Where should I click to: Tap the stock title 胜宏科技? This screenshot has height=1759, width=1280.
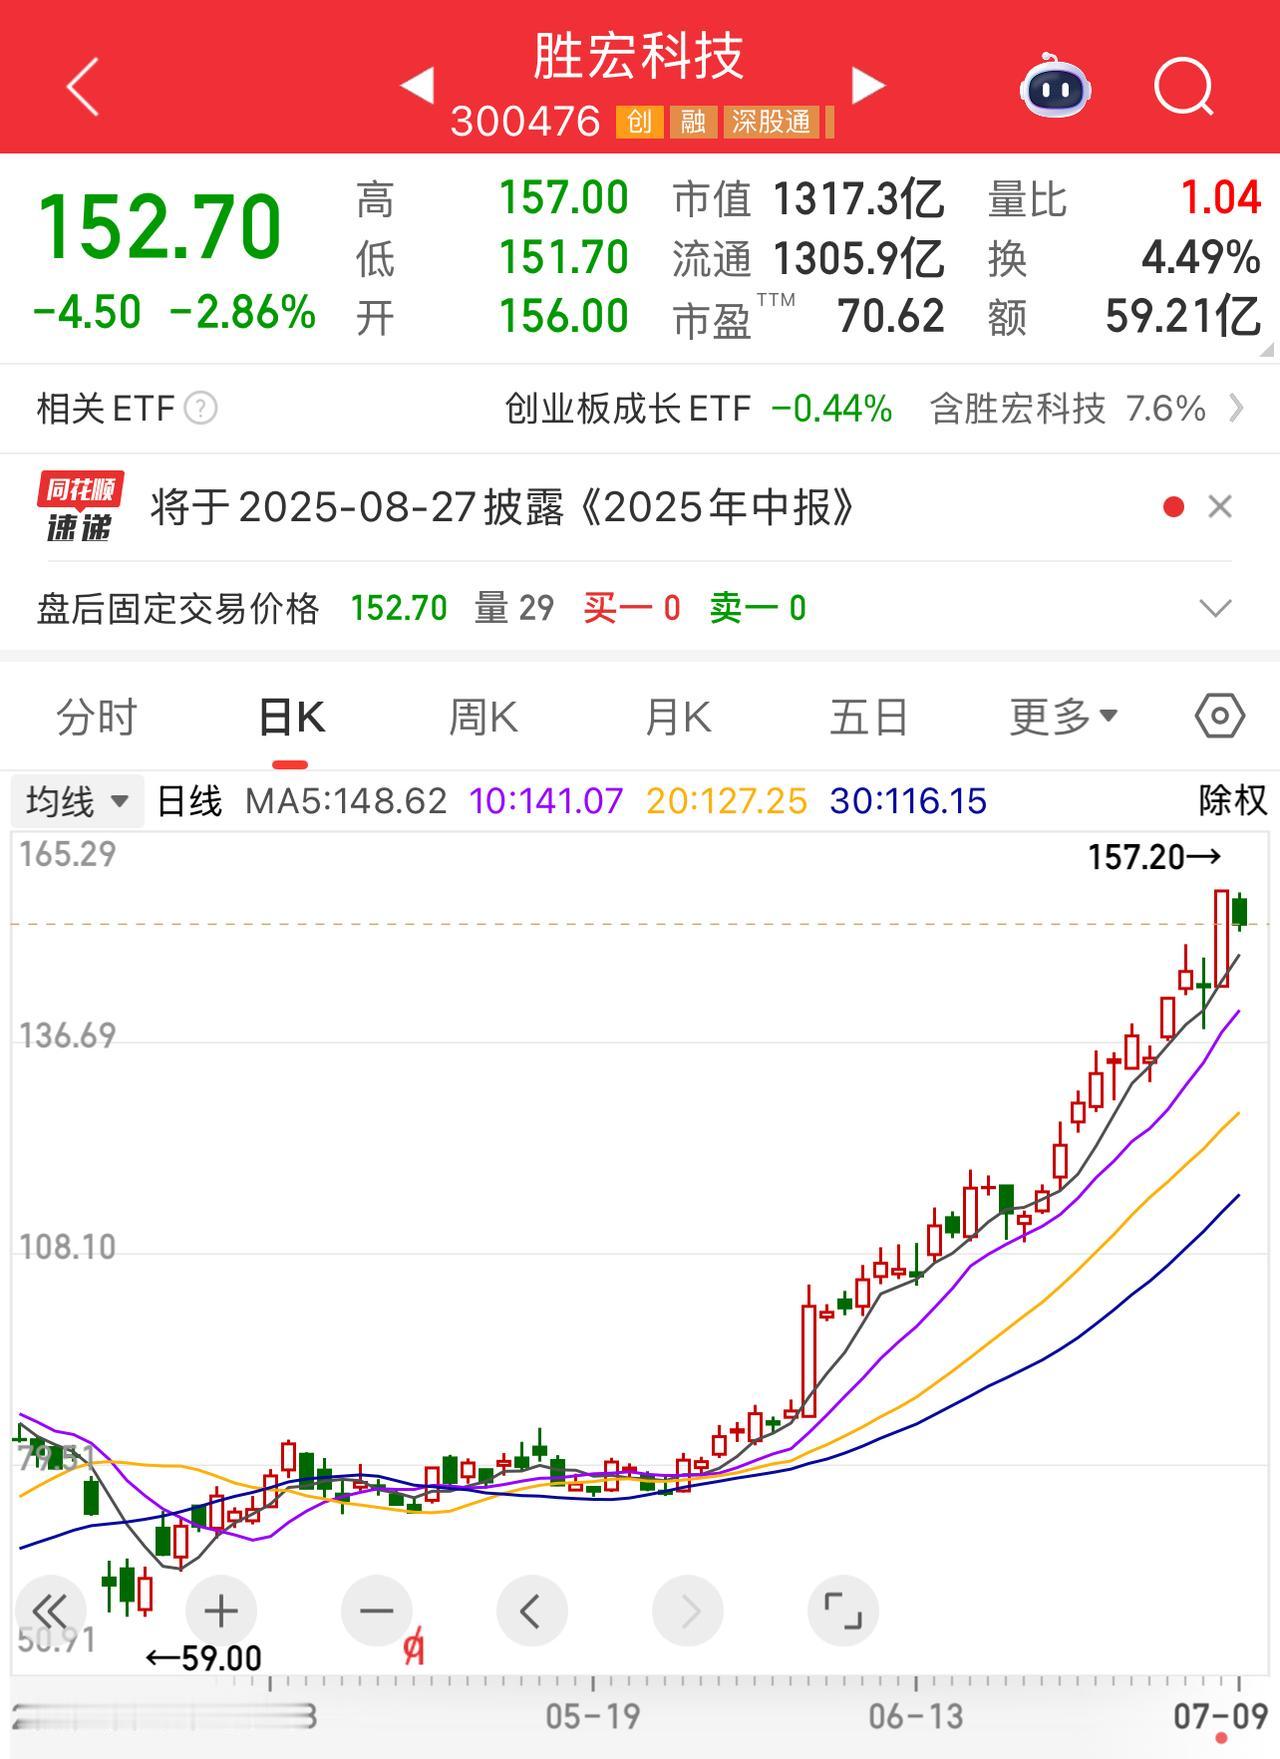pos(639,56)
